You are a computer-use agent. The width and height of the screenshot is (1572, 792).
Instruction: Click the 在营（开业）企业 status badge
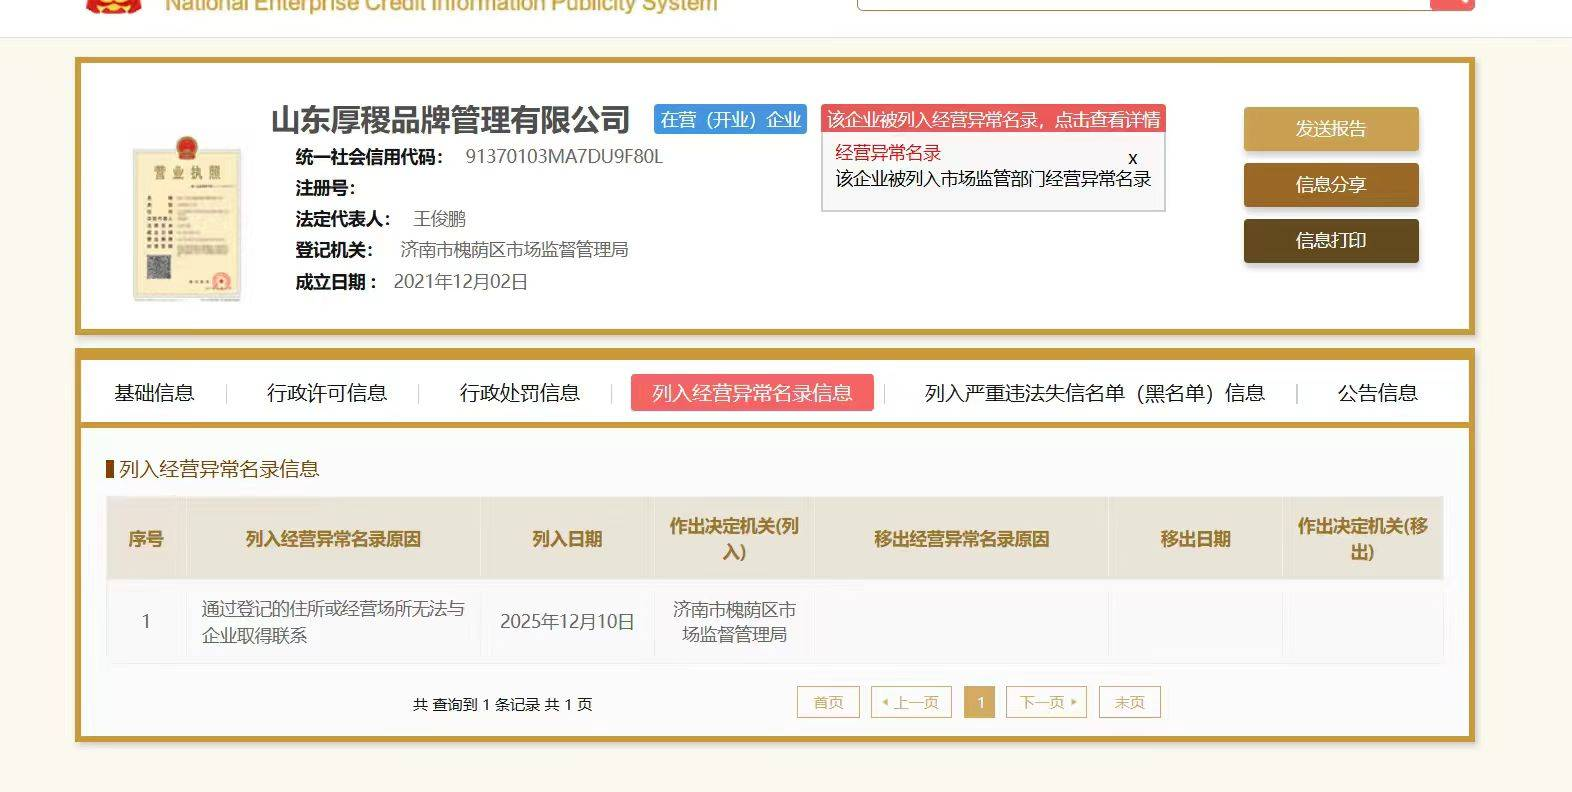730,120
